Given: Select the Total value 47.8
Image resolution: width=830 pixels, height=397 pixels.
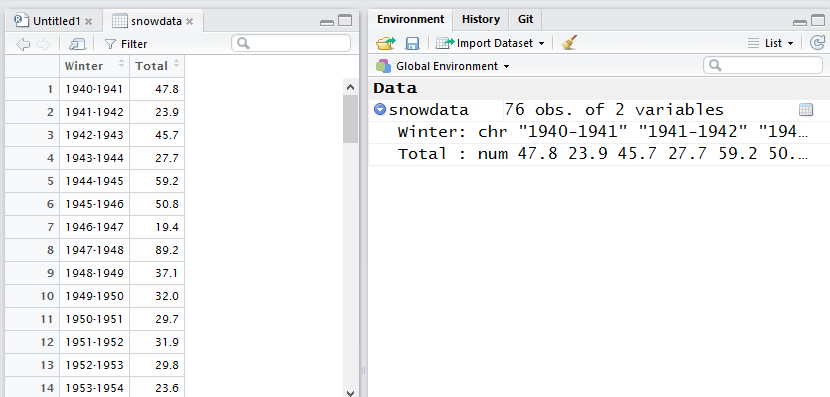Looking at the screenshot, I should [x=157, y=89].
